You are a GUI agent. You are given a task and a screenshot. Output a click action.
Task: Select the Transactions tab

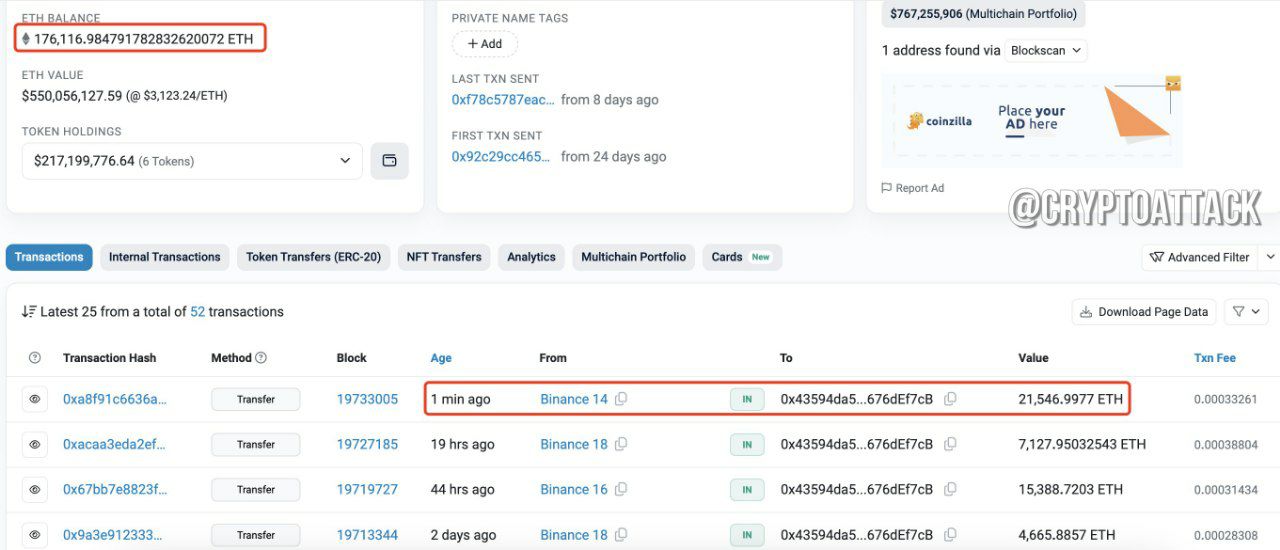49,257
